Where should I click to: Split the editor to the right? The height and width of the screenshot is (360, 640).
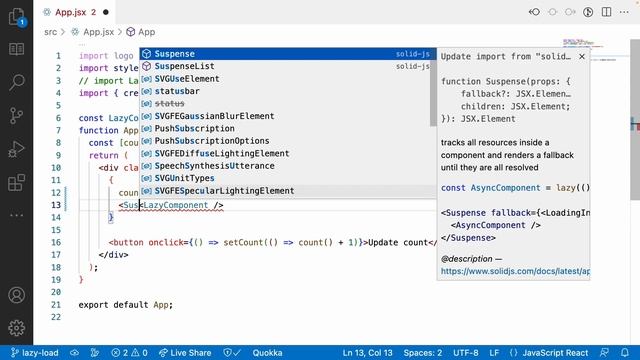607,12
